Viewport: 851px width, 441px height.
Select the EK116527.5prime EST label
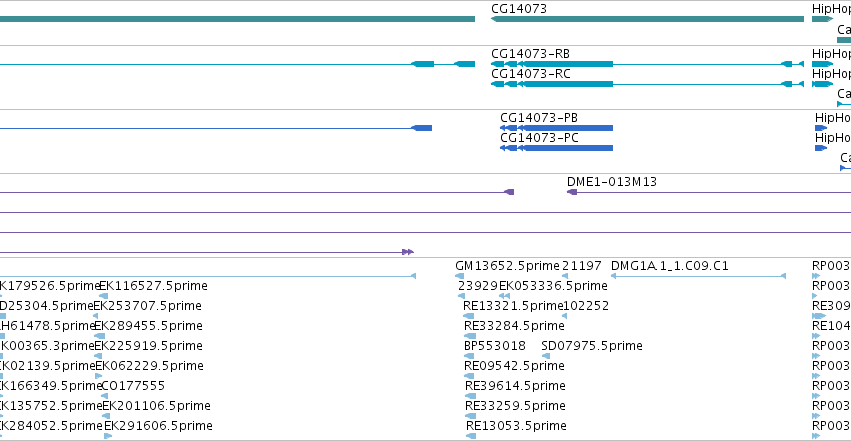[x=154, y=286]
